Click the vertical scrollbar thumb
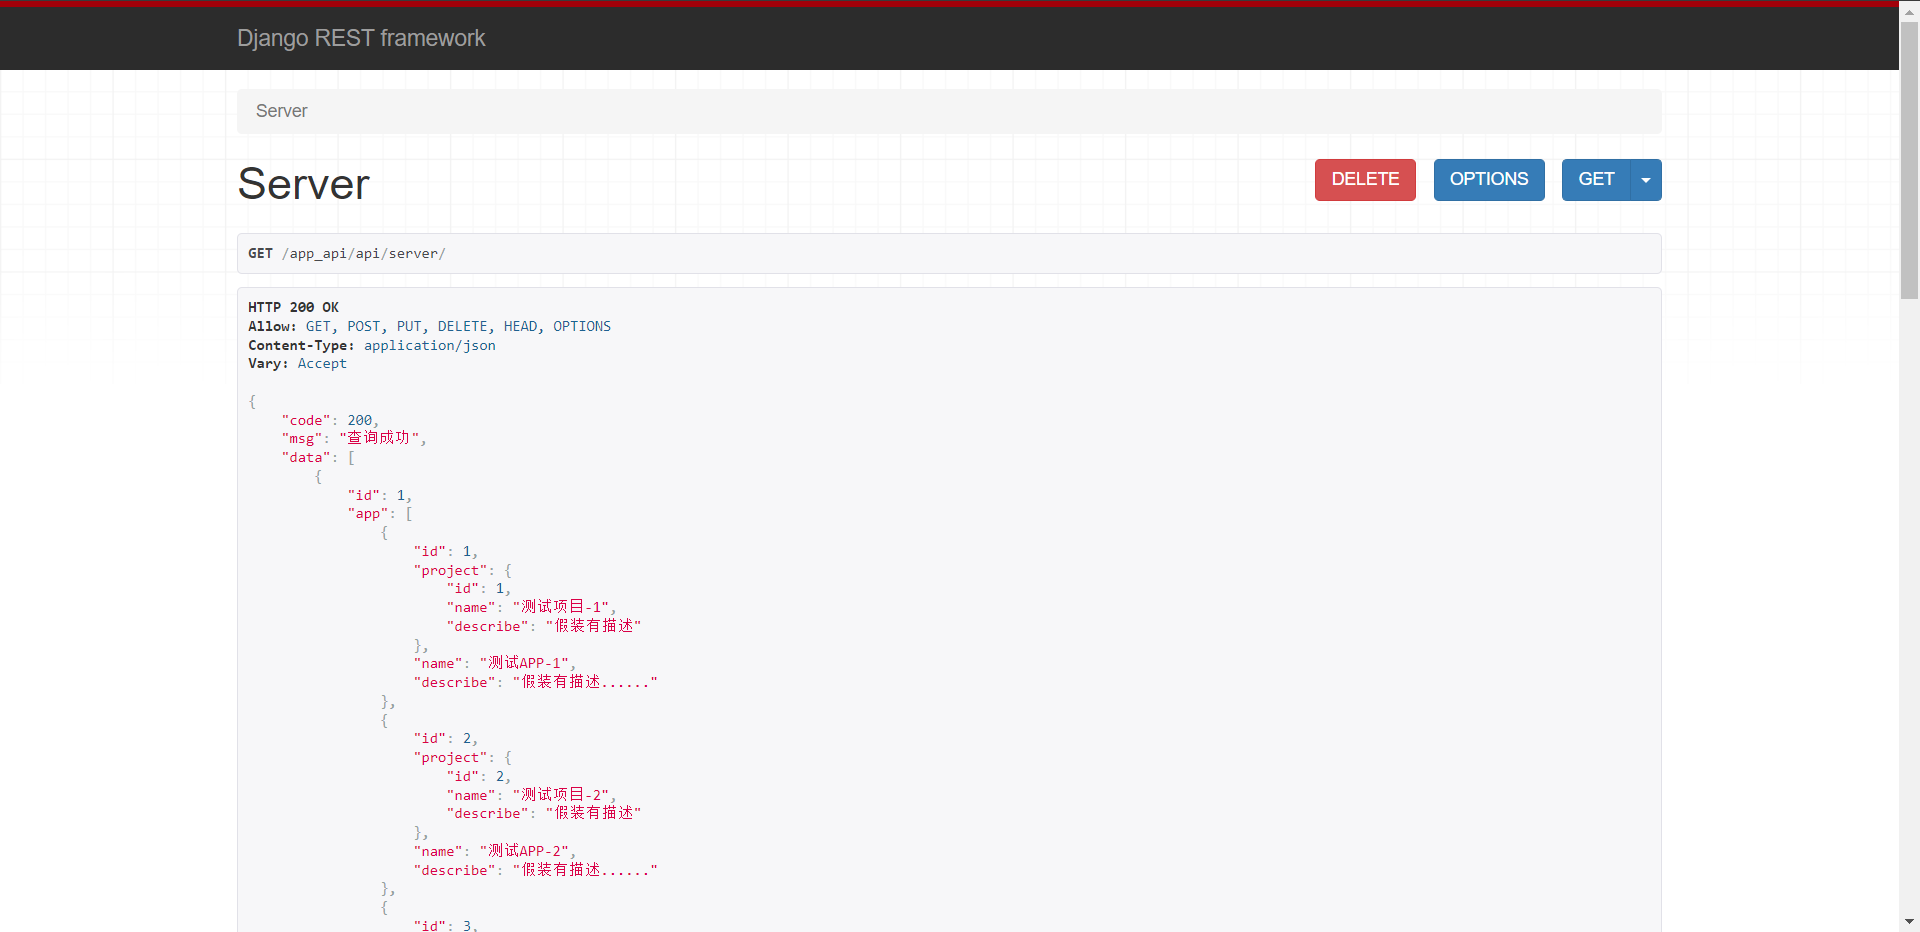The height and width of the screenshot is (932, 1920). click(x=1909, y=160)
